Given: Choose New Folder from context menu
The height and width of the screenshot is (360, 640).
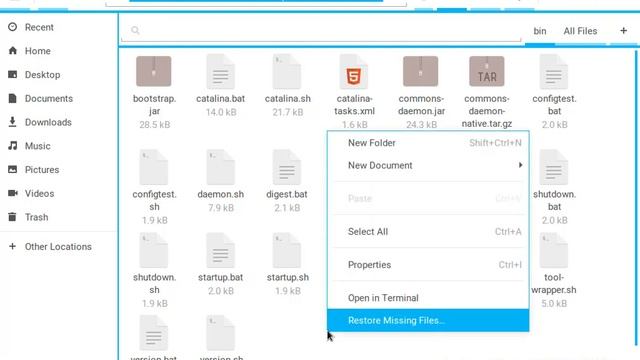Looking at the screenshot, I should (x=428, y=143).
